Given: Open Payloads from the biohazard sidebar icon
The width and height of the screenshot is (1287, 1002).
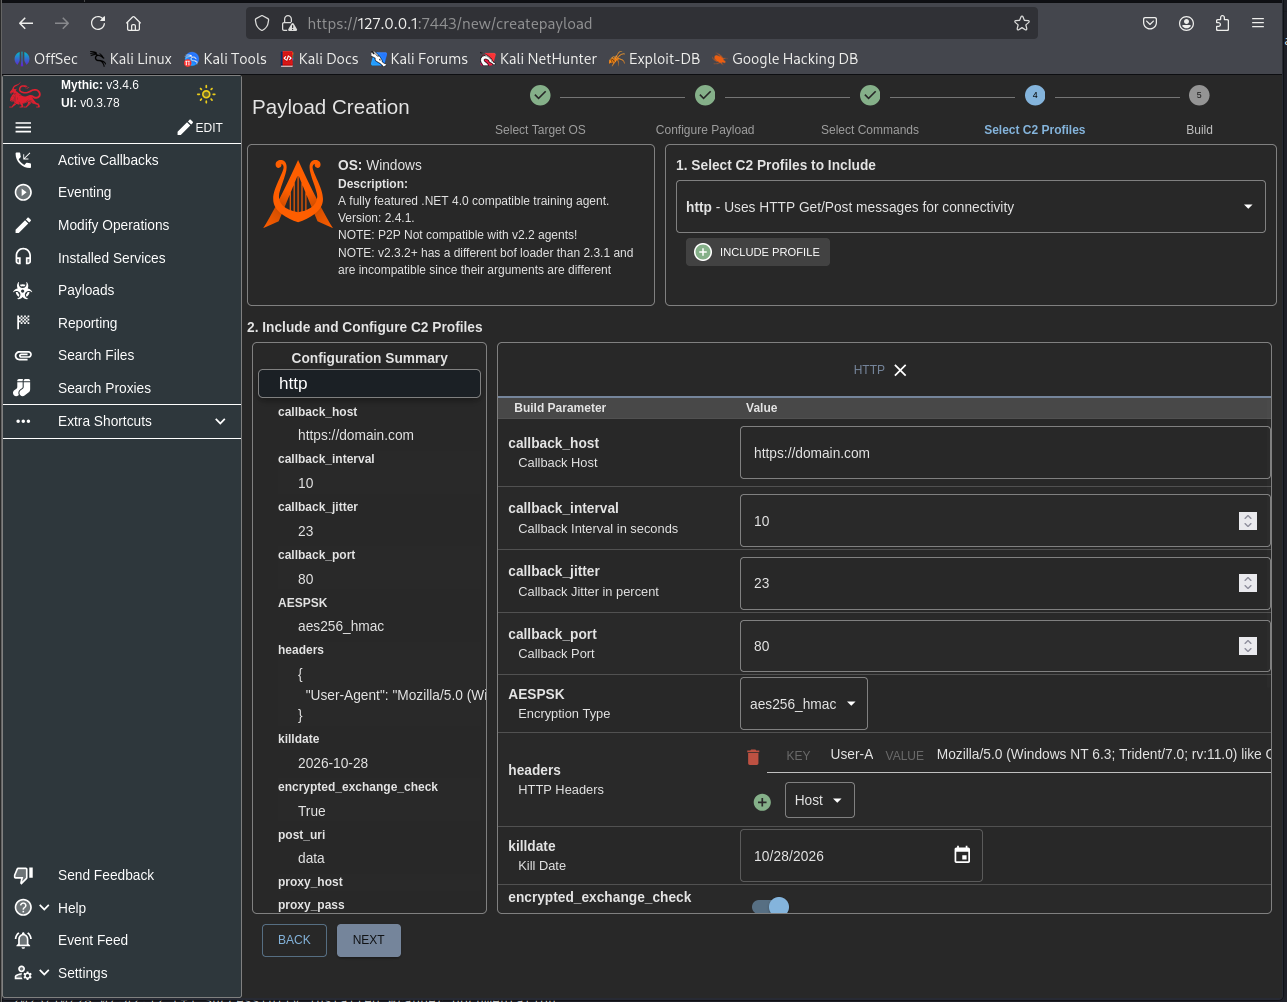Looking at the screenshot, I should tap(24, 290).
